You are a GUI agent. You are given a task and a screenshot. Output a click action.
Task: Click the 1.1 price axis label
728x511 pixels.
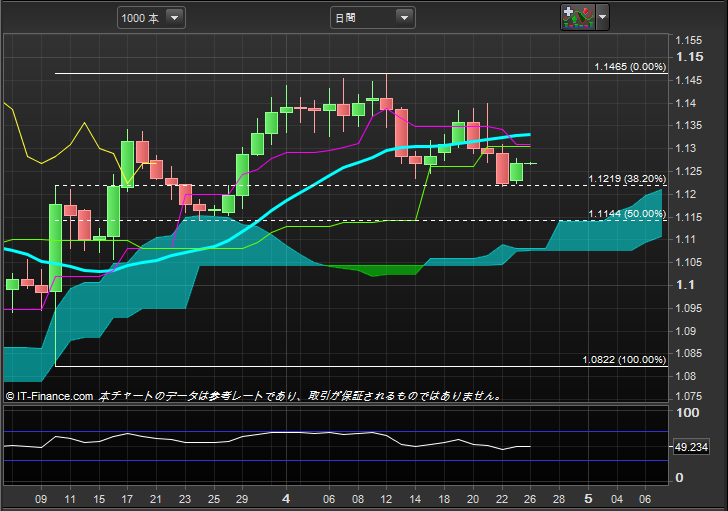point(685,285)
